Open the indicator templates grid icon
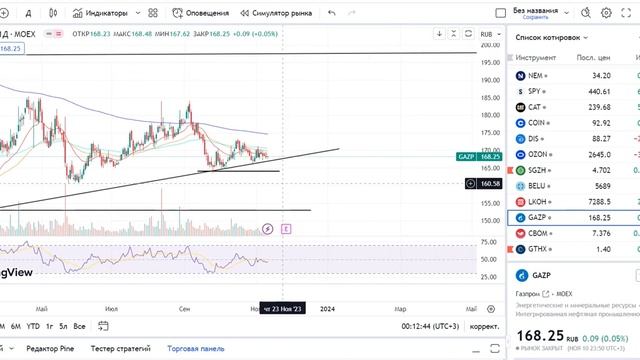The height and width of the screenshot is (360, 640). 153,13
